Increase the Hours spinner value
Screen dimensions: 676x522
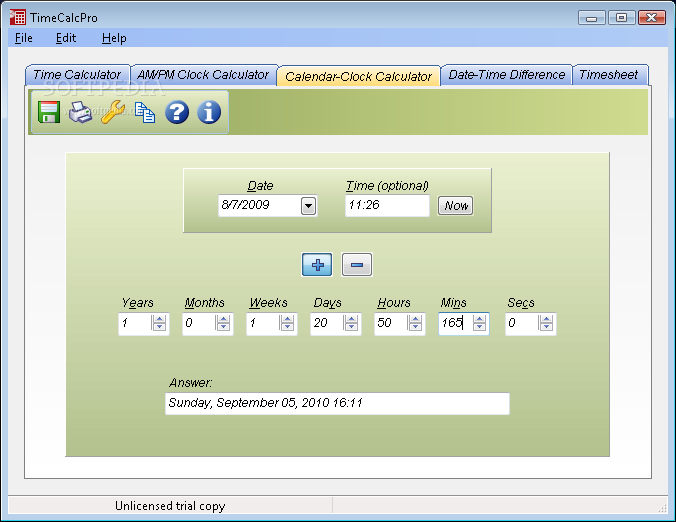click(x=415, y=319)
